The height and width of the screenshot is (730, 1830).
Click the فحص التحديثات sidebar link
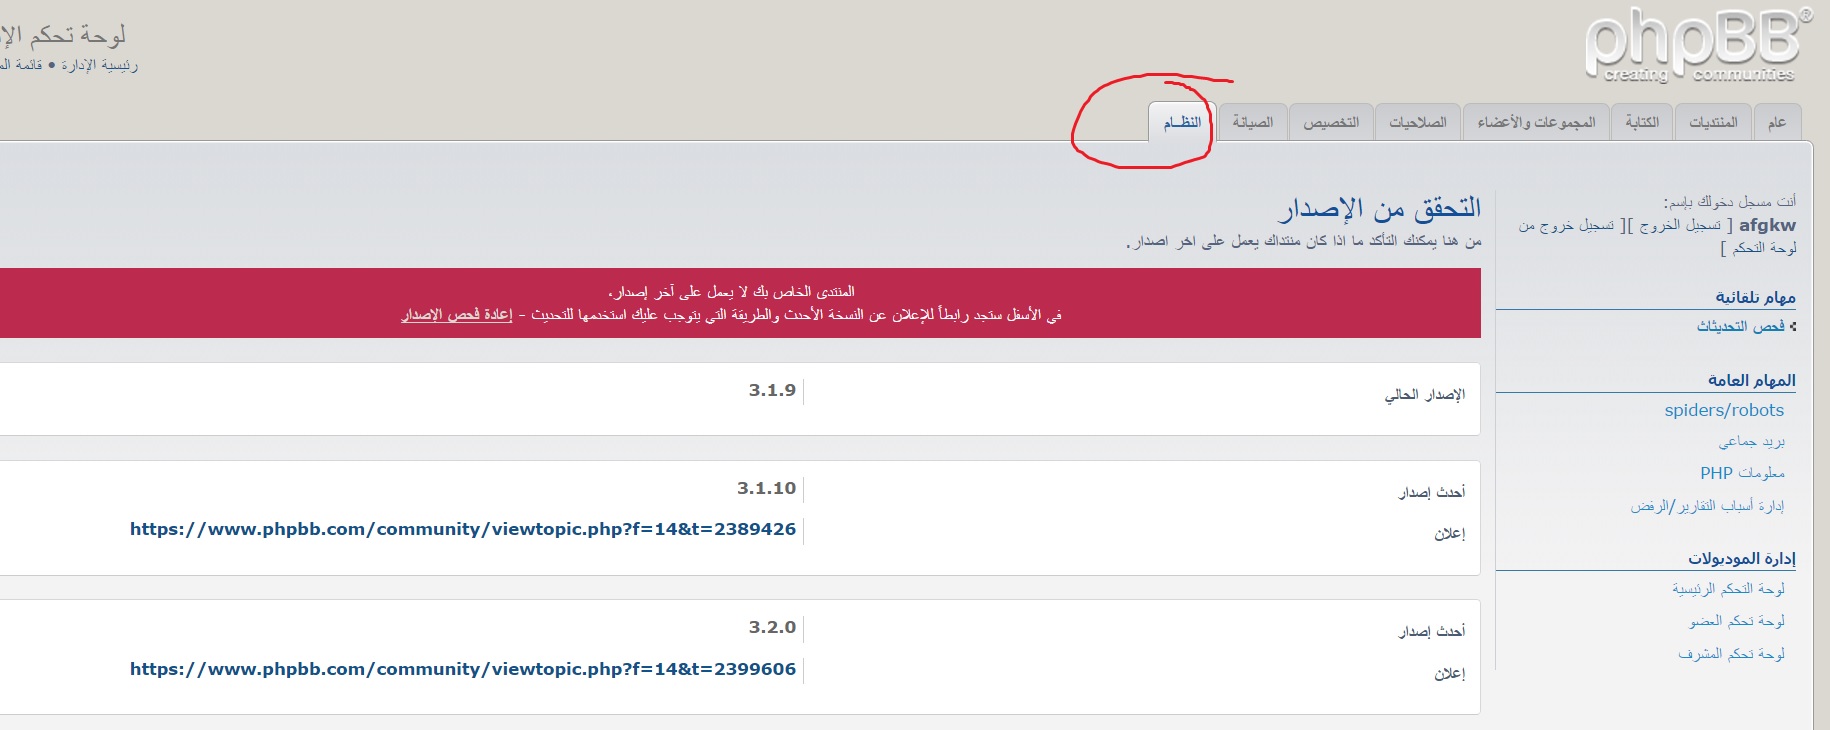pos(1740,326)
